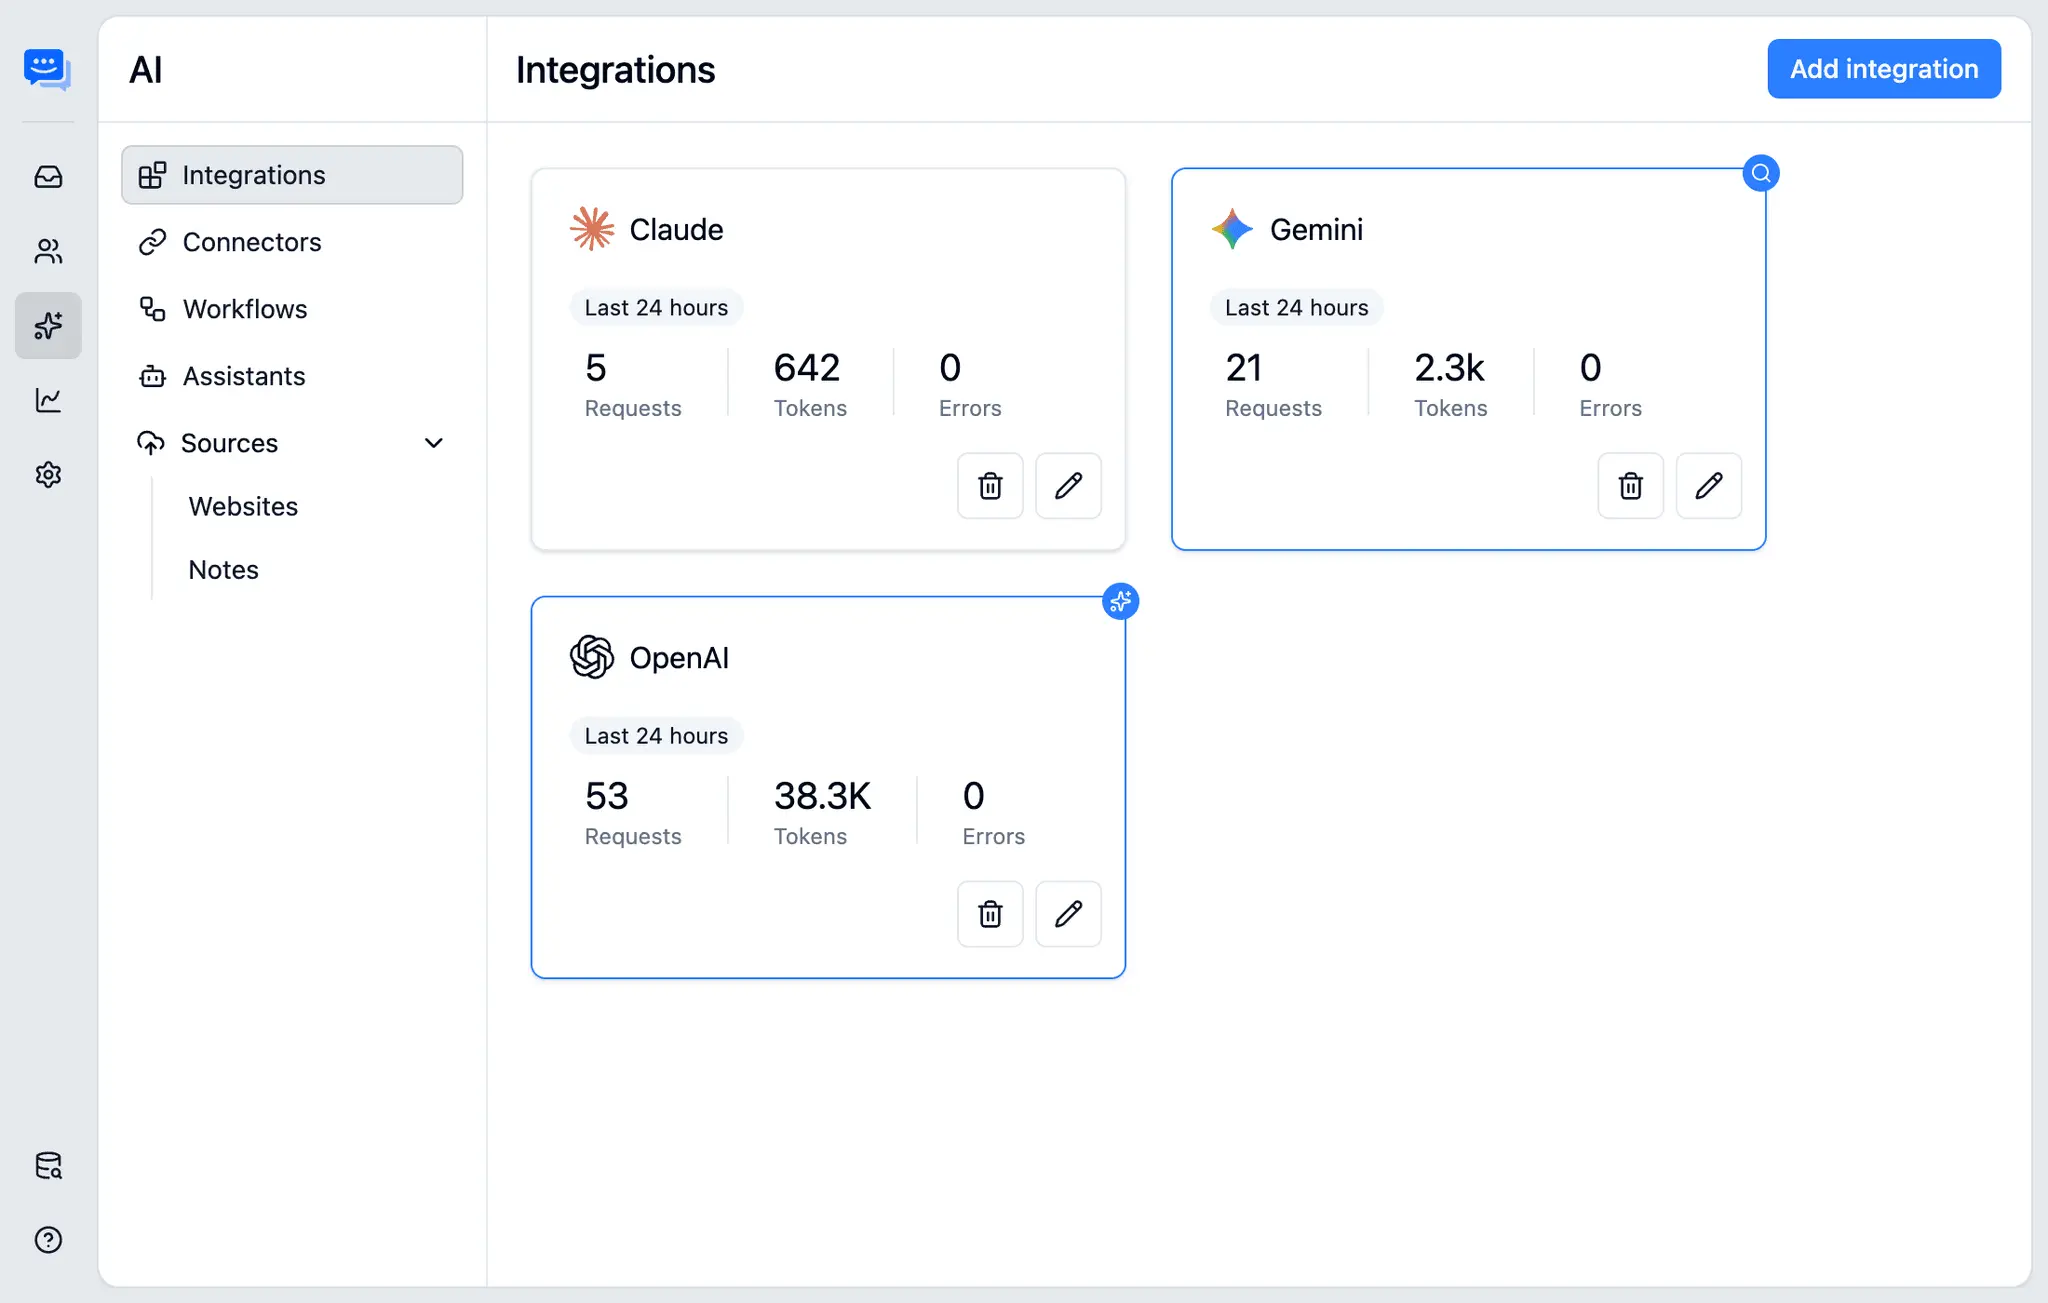Open the database search icon
The image size is (2048, 1303).
48,1166
